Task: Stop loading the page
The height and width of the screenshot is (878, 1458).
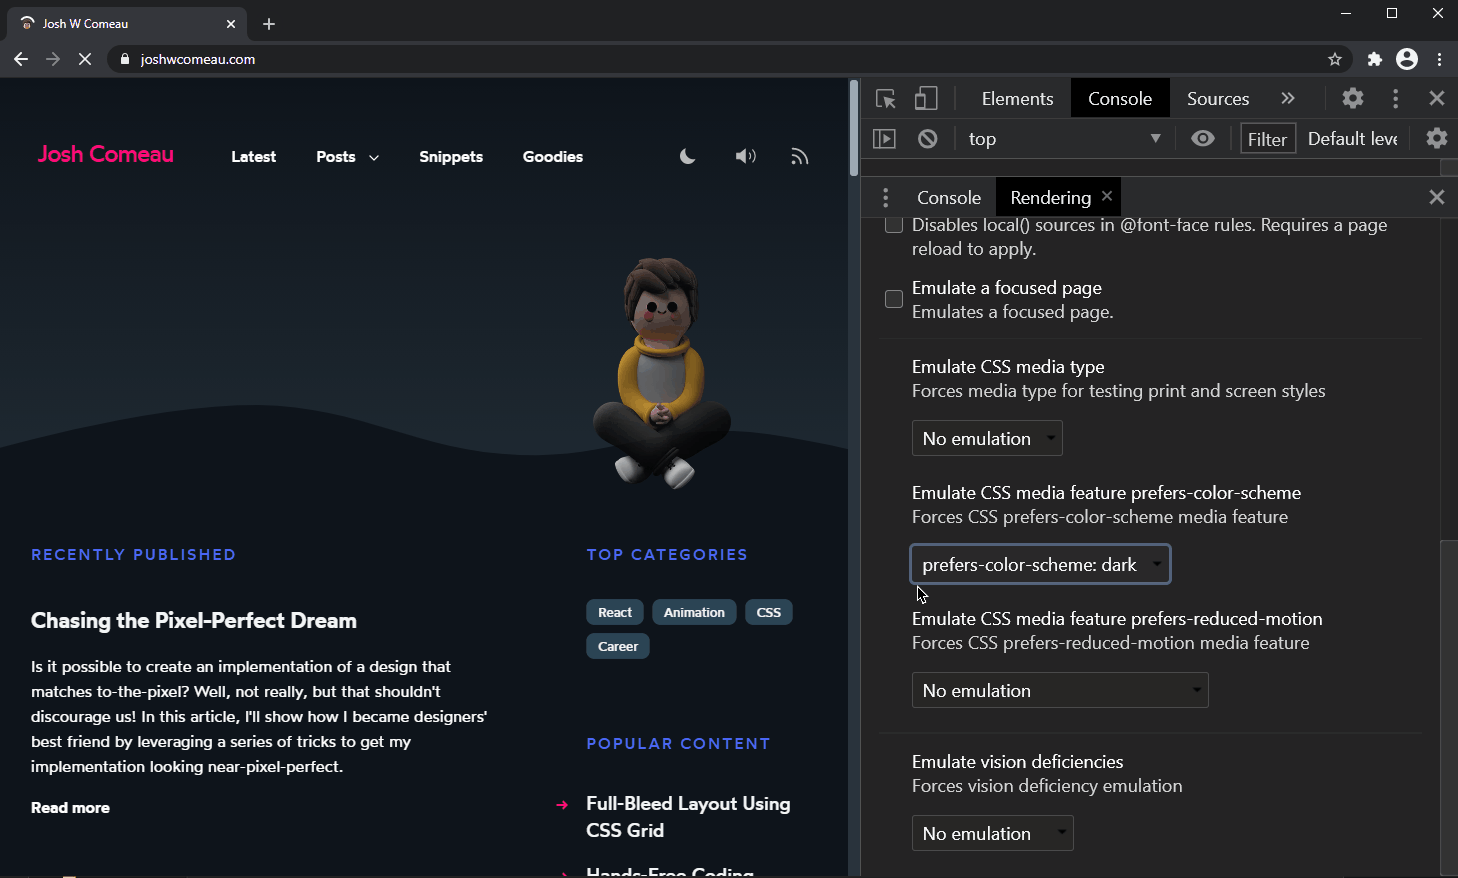Action: coord(85,59)
